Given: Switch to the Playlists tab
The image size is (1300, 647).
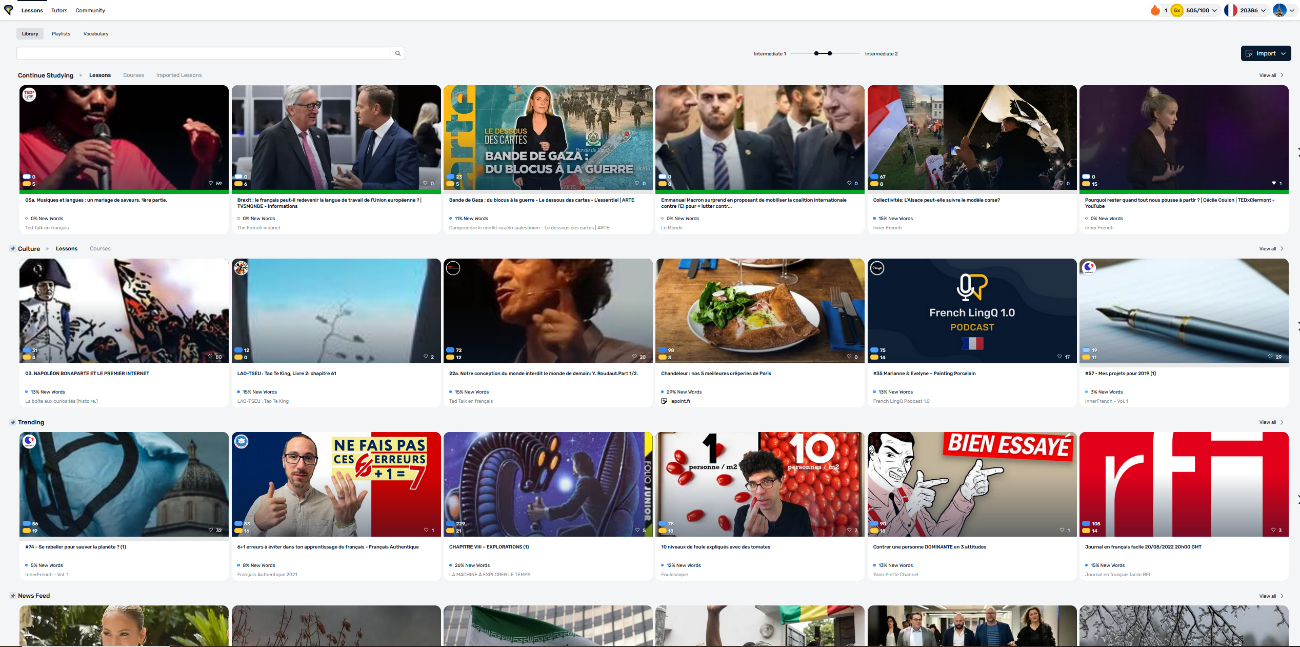Looking at the screenshot, I should [x=61, y=34].
